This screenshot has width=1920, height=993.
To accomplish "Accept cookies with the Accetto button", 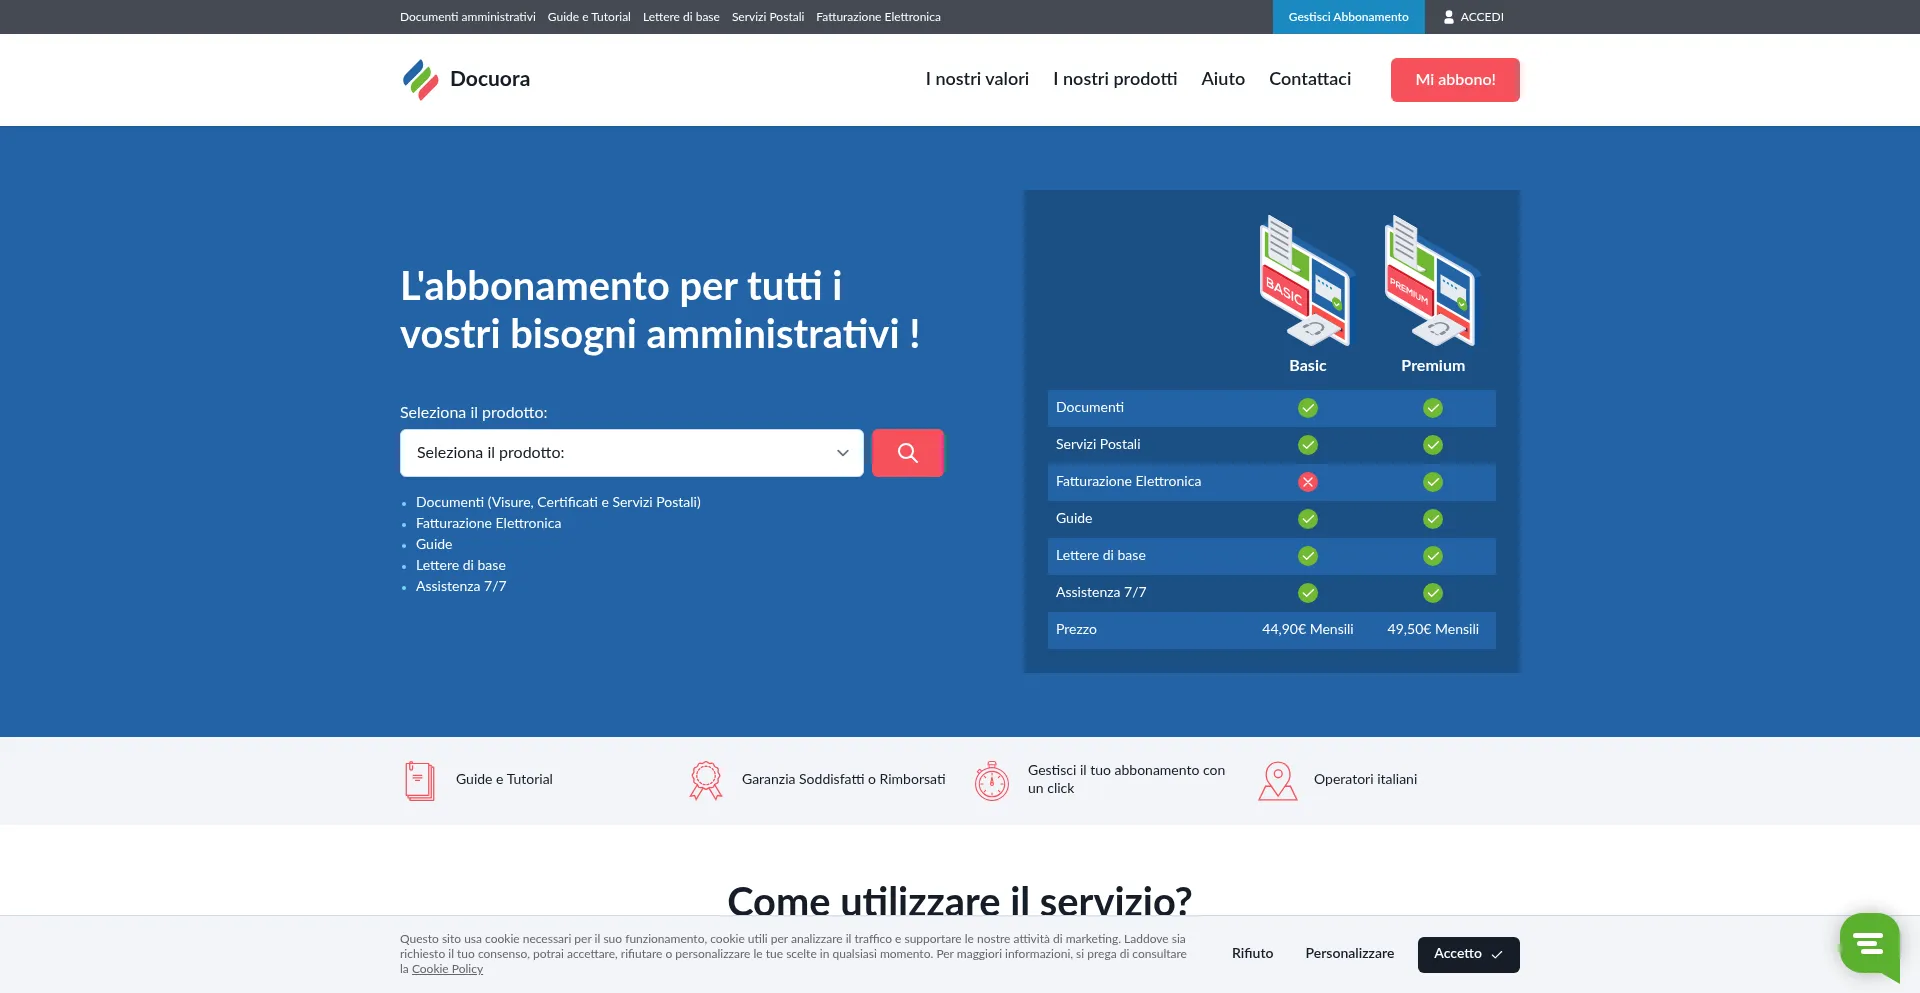I will click(x=1467, y=954).
